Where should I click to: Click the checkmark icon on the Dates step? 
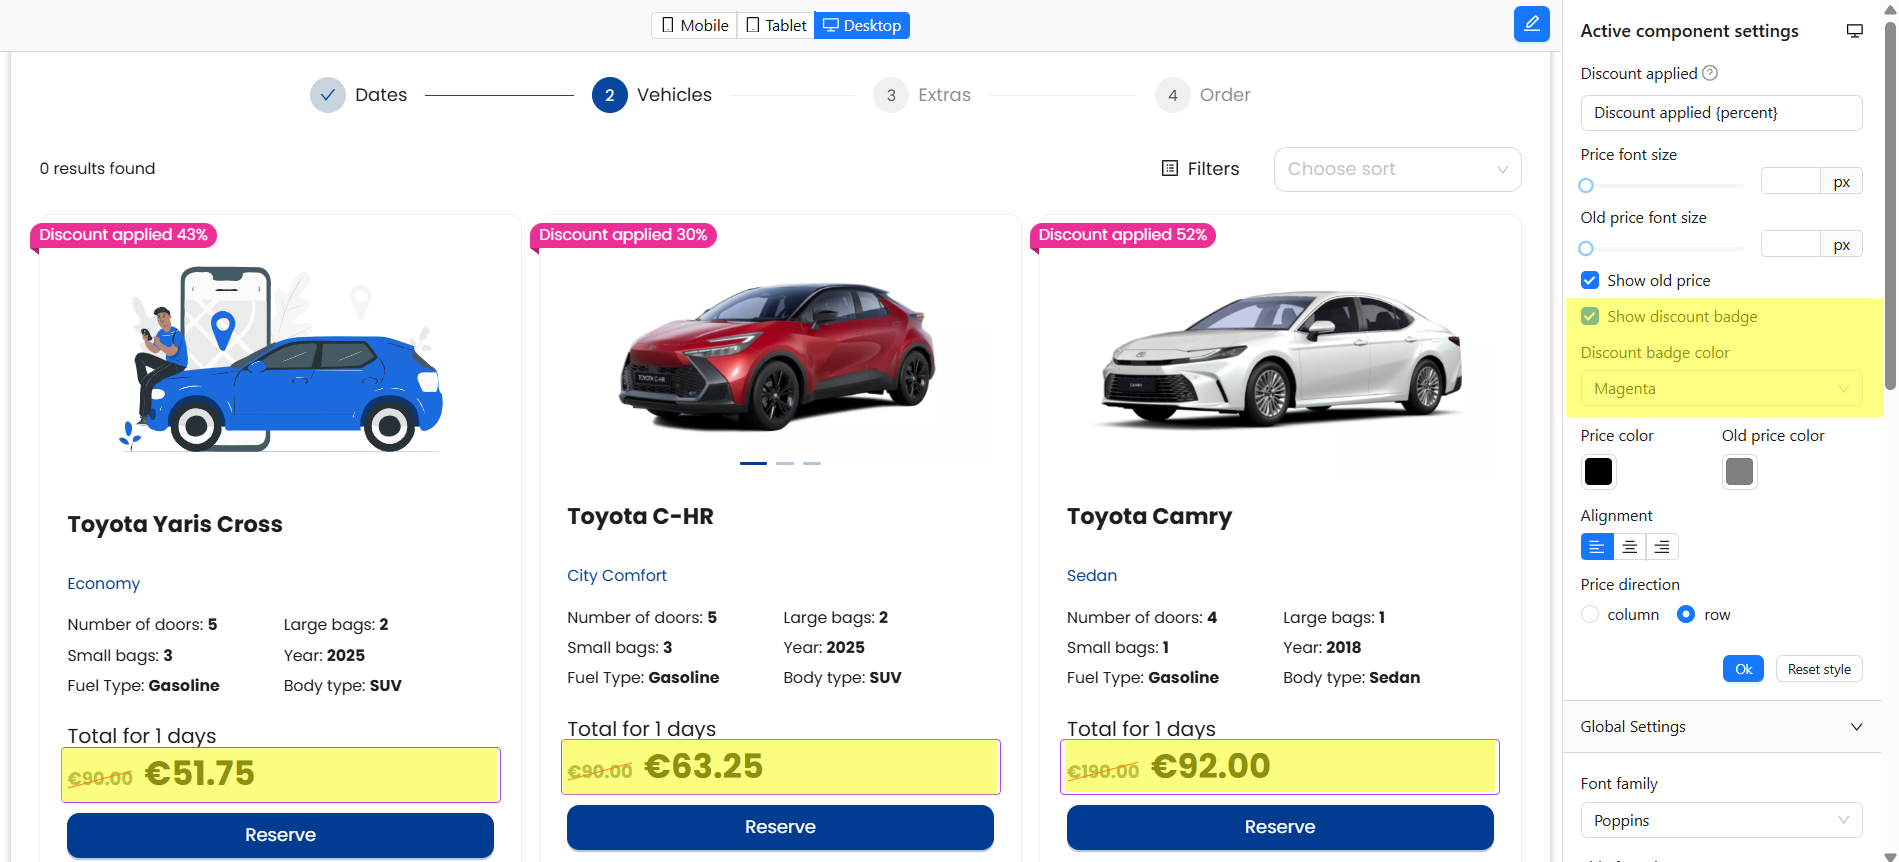coord(327,95)
